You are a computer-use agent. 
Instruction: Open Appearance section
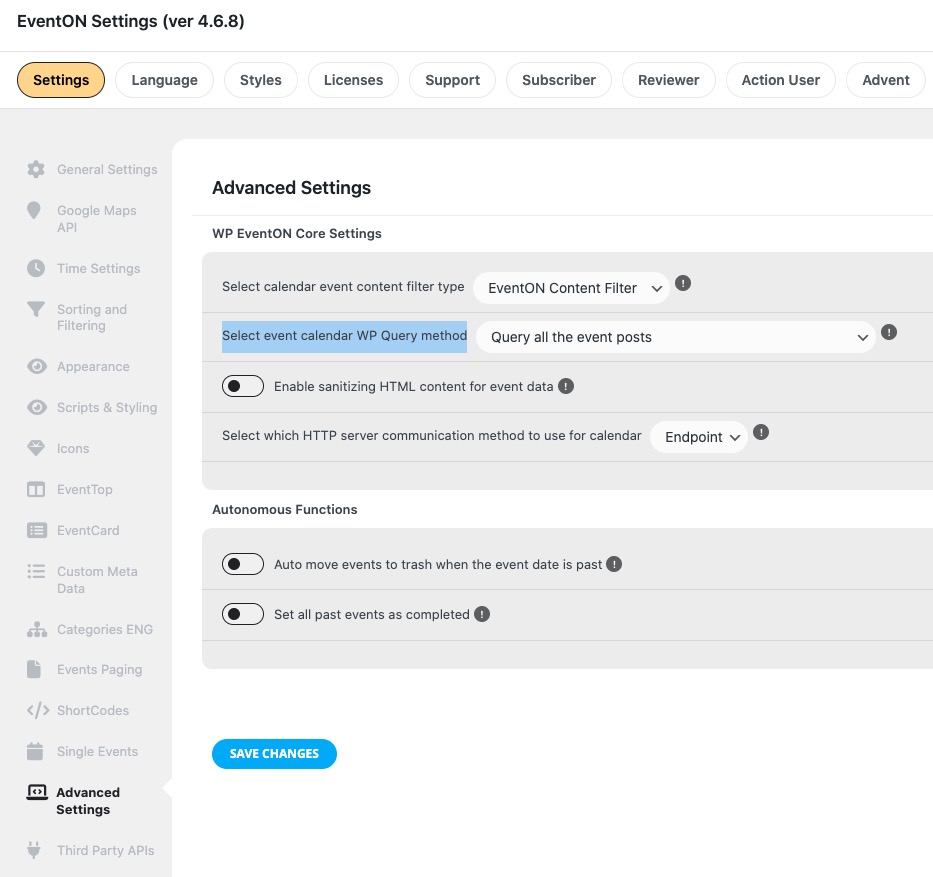point(93,367)
